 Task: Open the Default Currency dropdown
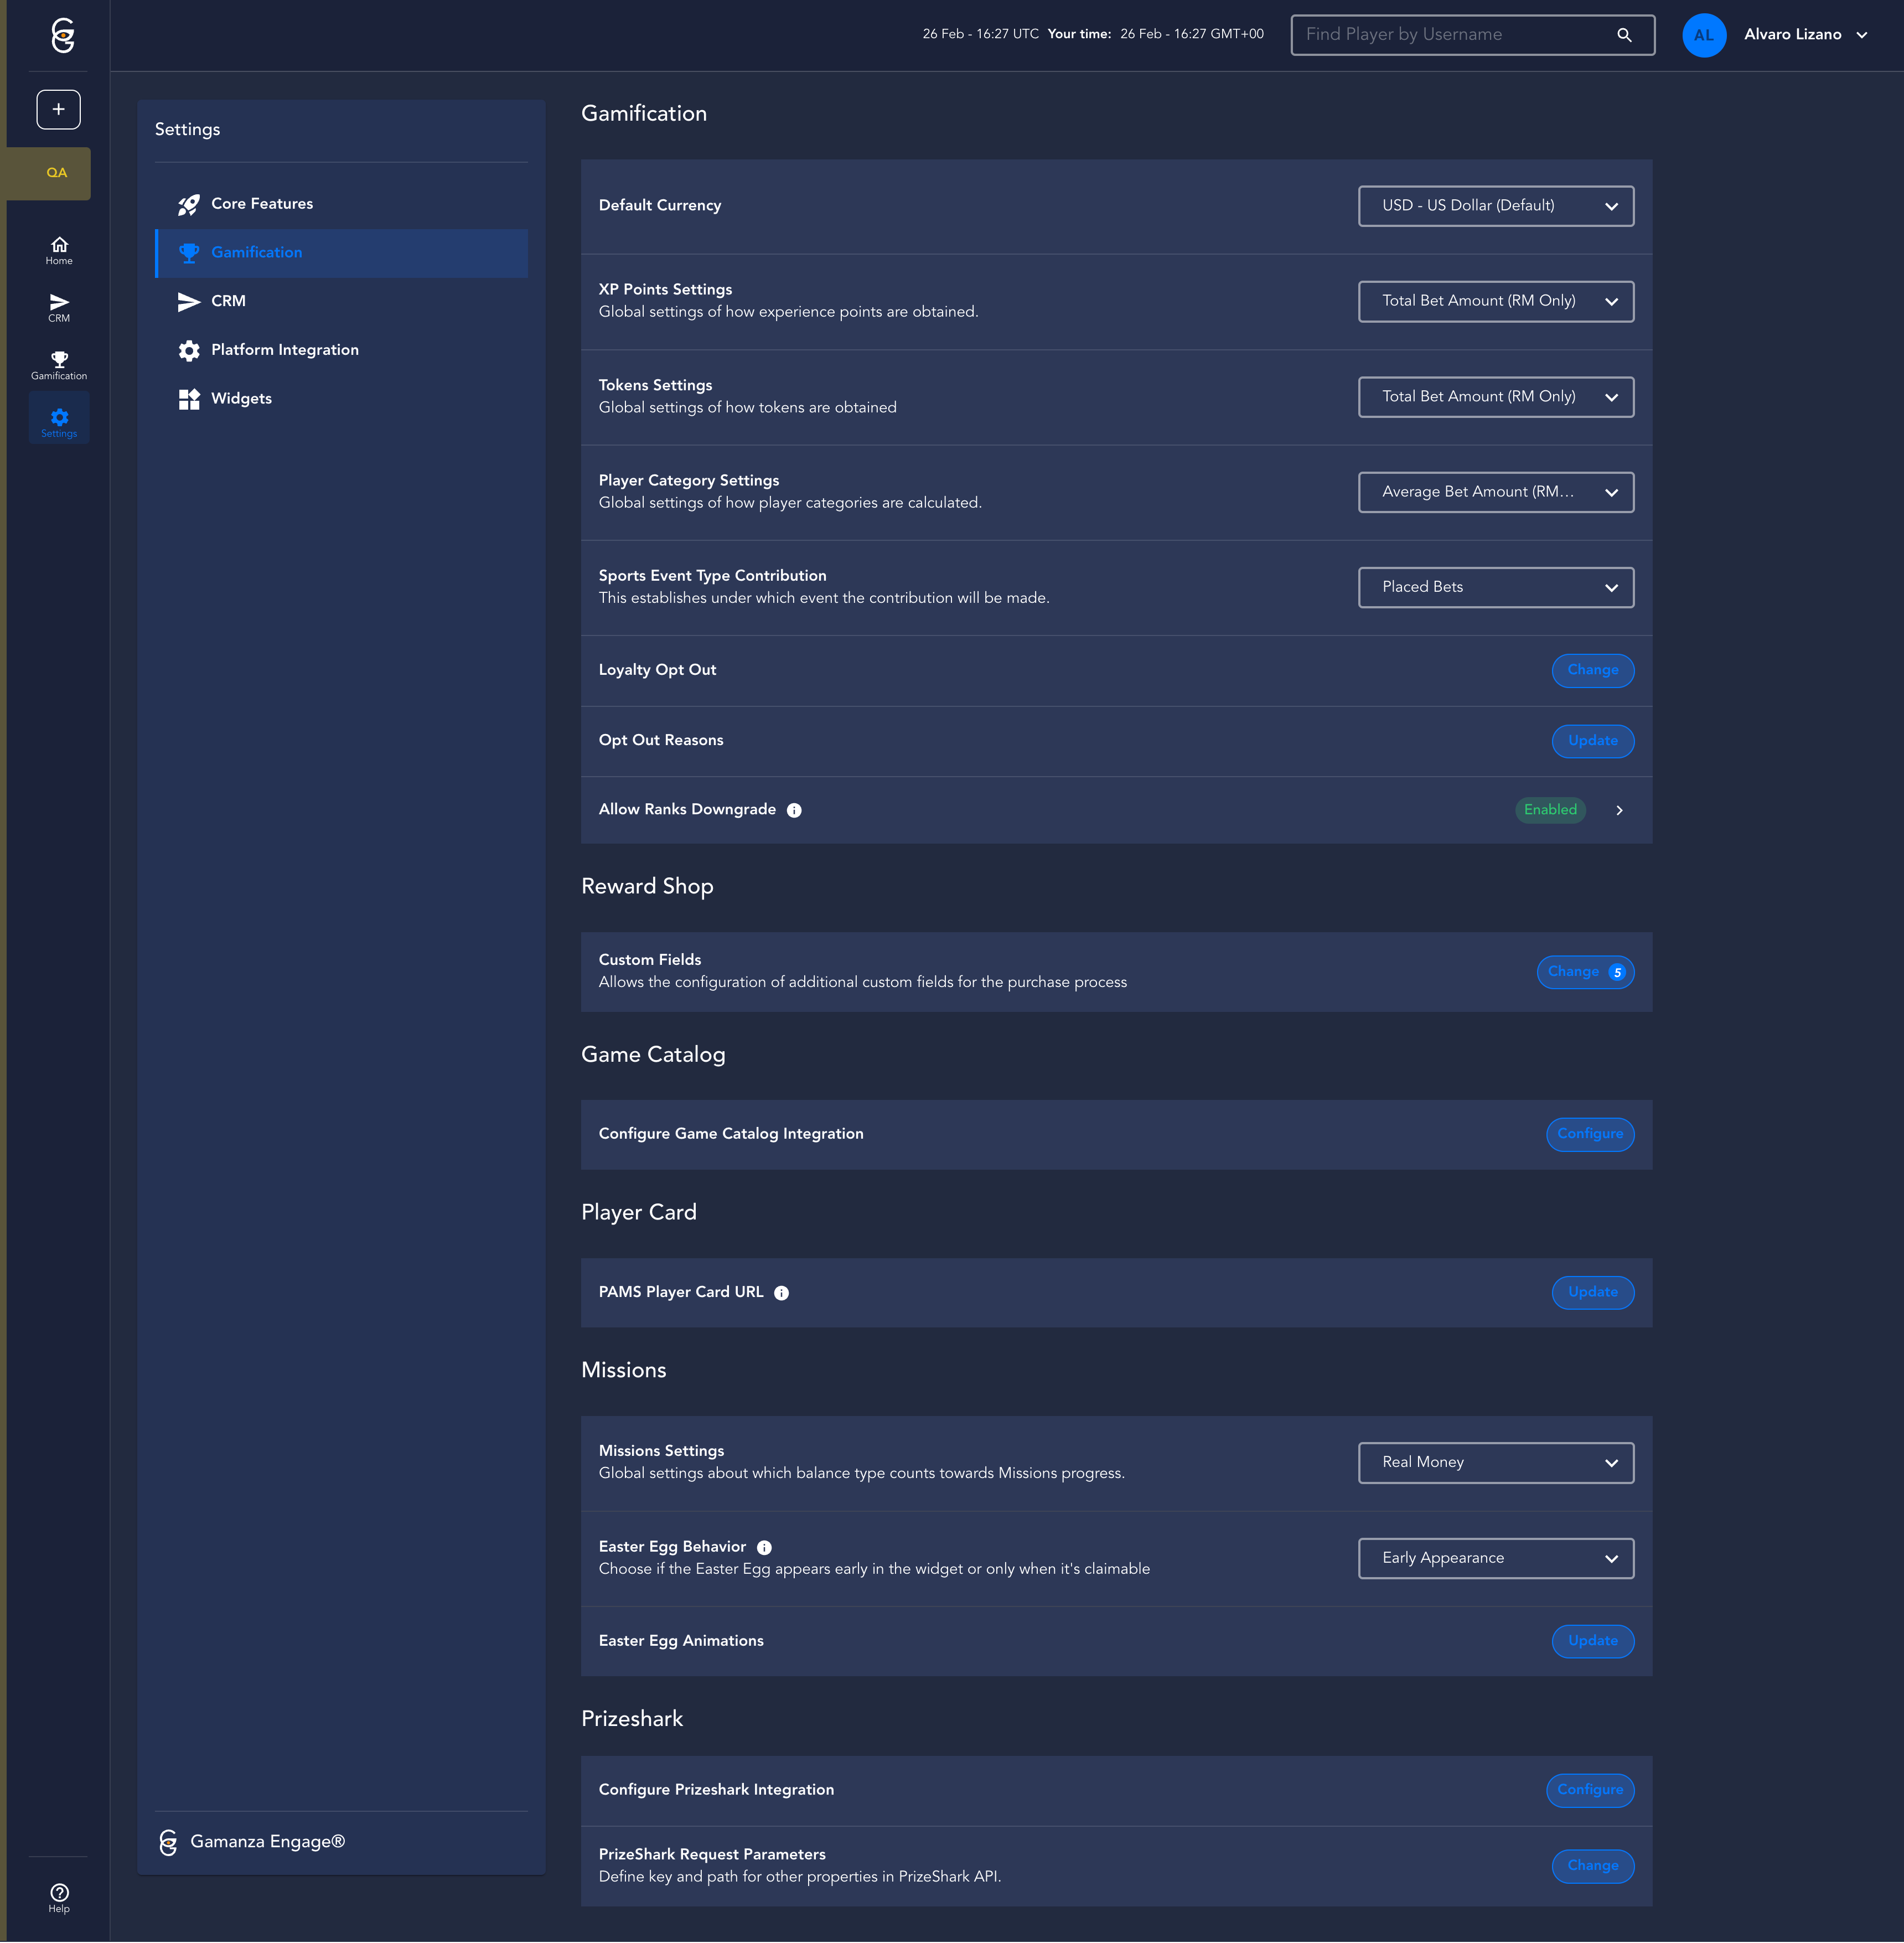[1495, 206]
